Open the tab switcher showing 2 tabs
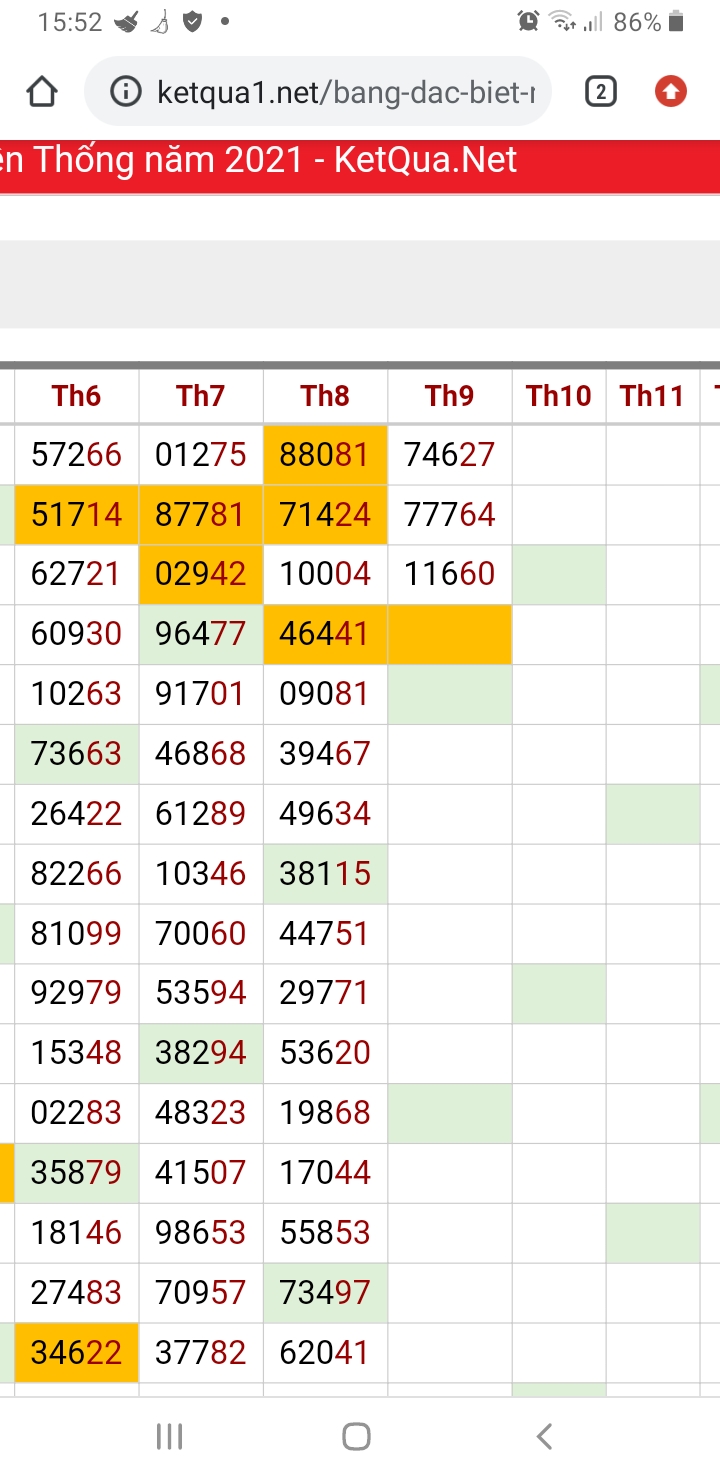720x1480 pixels. [600, 93]
